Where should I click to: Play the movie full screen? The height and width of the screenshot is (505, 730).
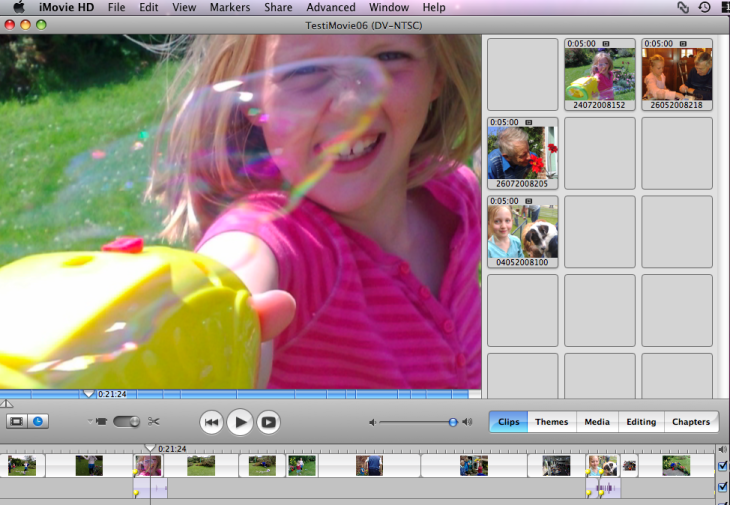(269, 422)
